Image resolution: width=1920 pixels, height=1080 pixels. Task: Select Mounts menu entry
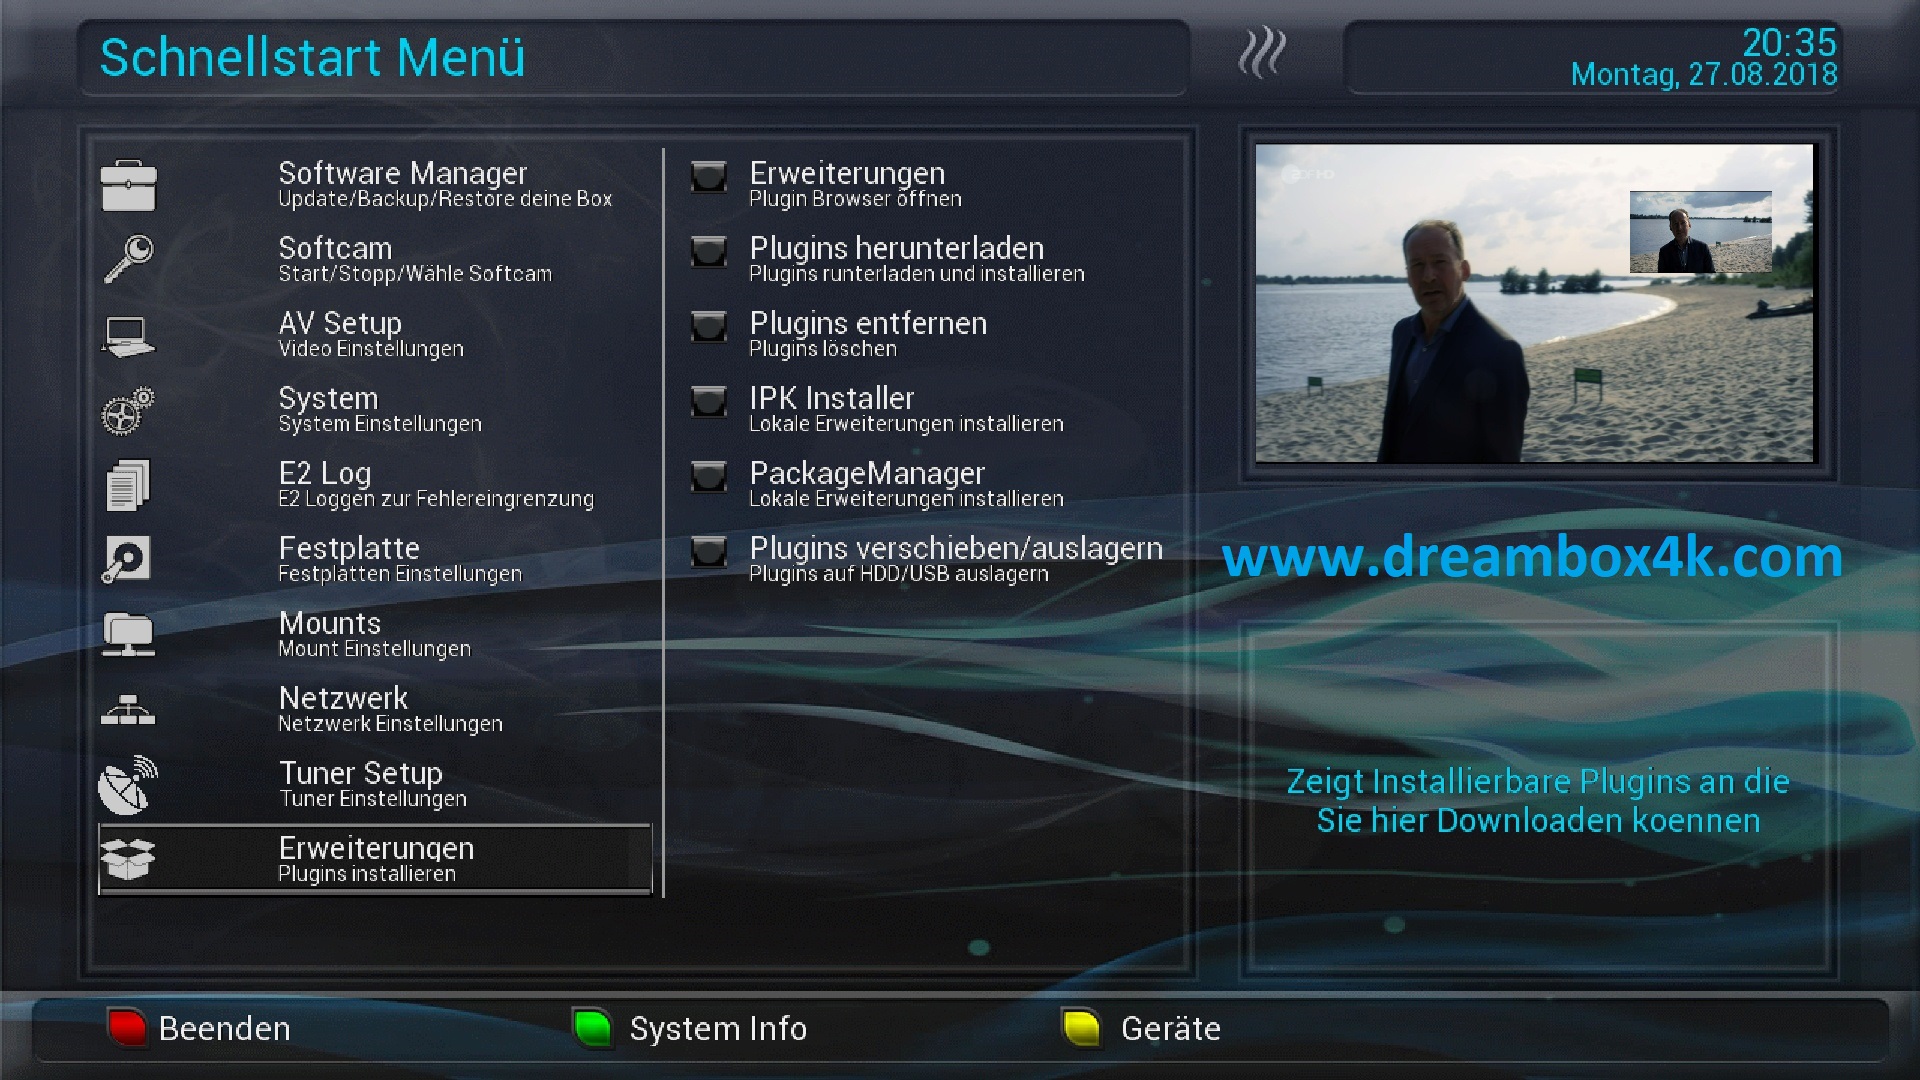pyautogui.click(x=375, y=635)
